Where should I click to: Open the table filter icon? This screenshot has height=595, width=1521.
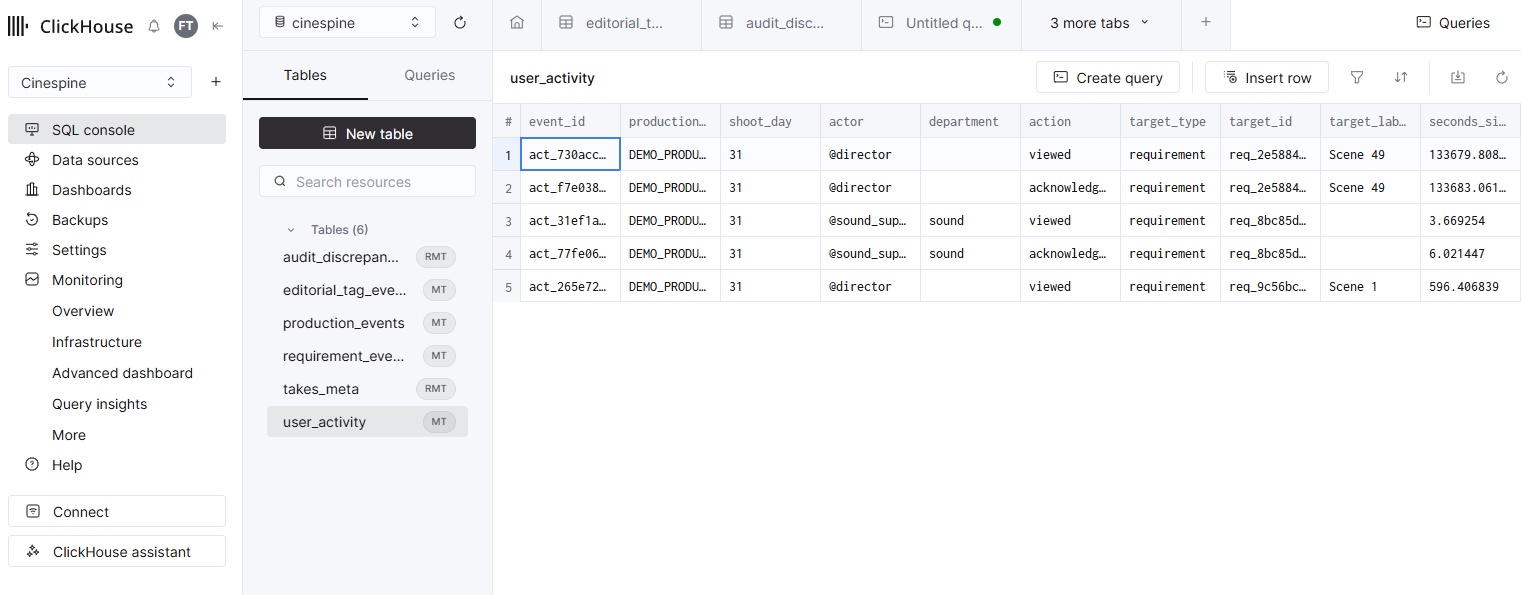click(1357, 77)
